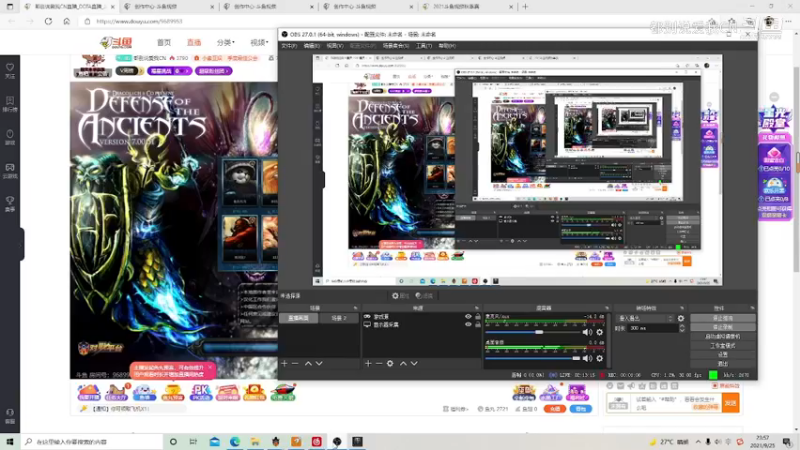The width and height of the screenshot is (800, 450).
Task: Enable Studio Mode in OBS controls
Action: pyautogui.click(x=722, y=345)
